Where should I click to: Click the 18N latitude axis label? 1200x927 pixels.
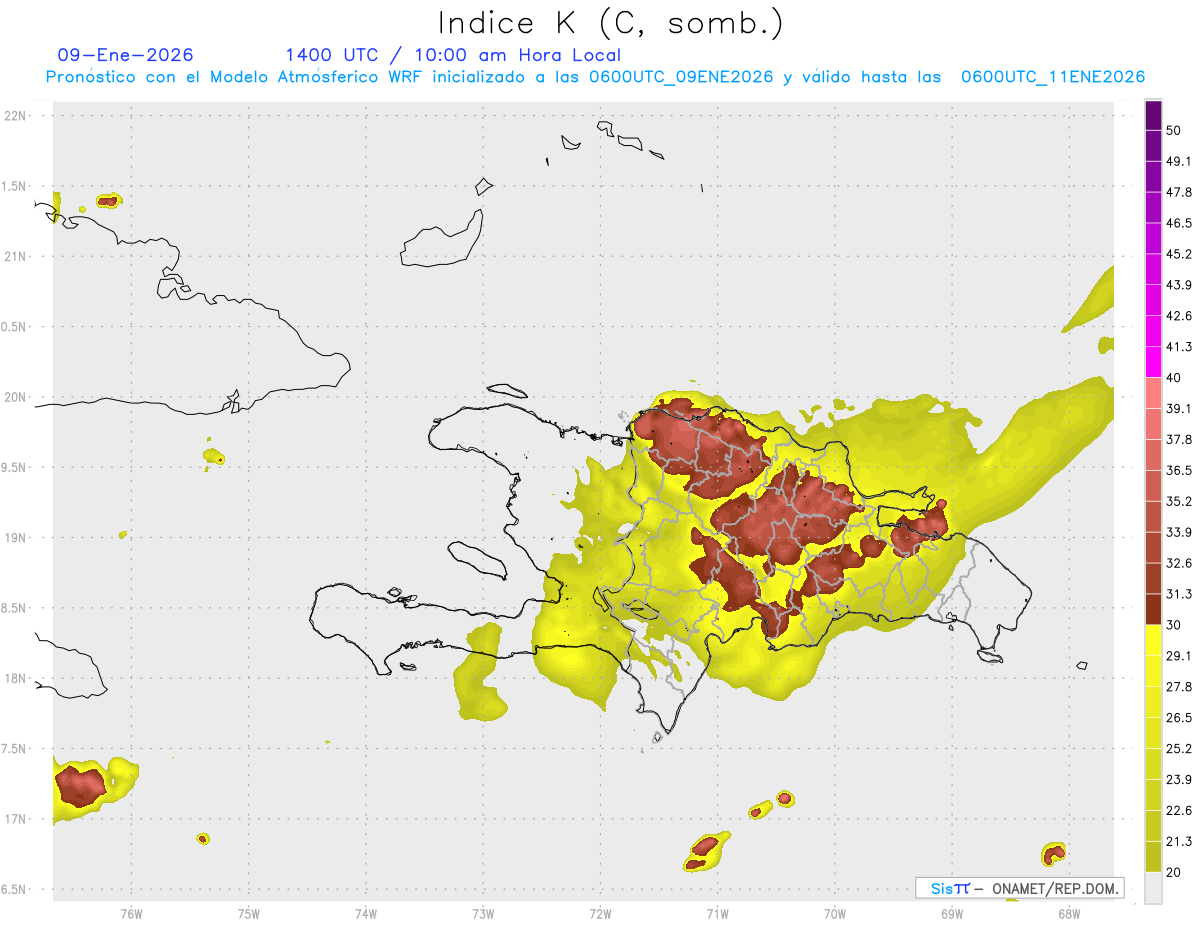pos(17,679)
